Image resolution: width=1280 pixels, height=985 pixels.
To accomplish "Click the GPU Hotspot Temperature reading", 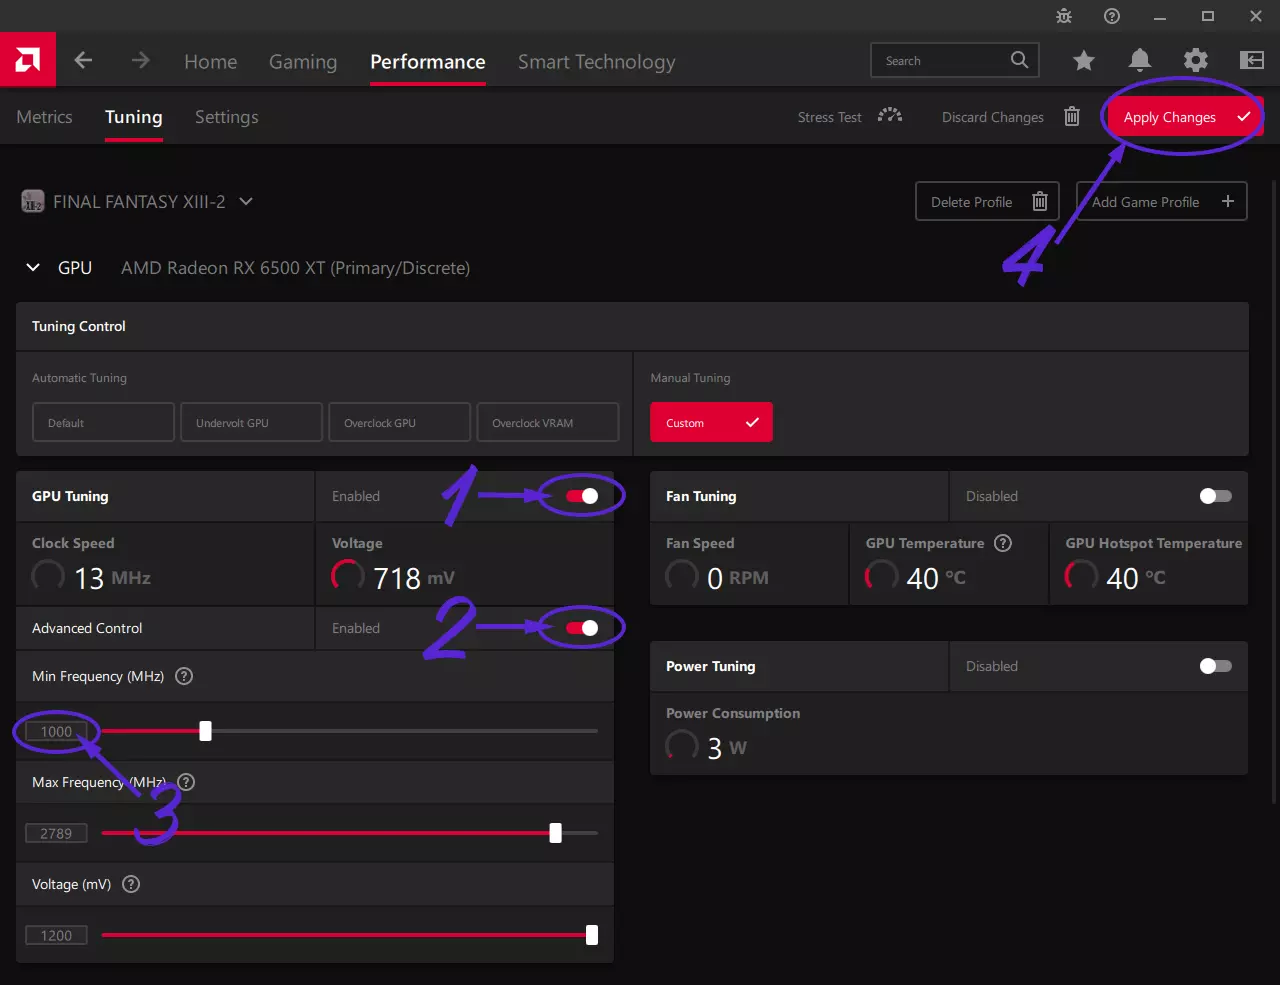I will click(1116, 577).
